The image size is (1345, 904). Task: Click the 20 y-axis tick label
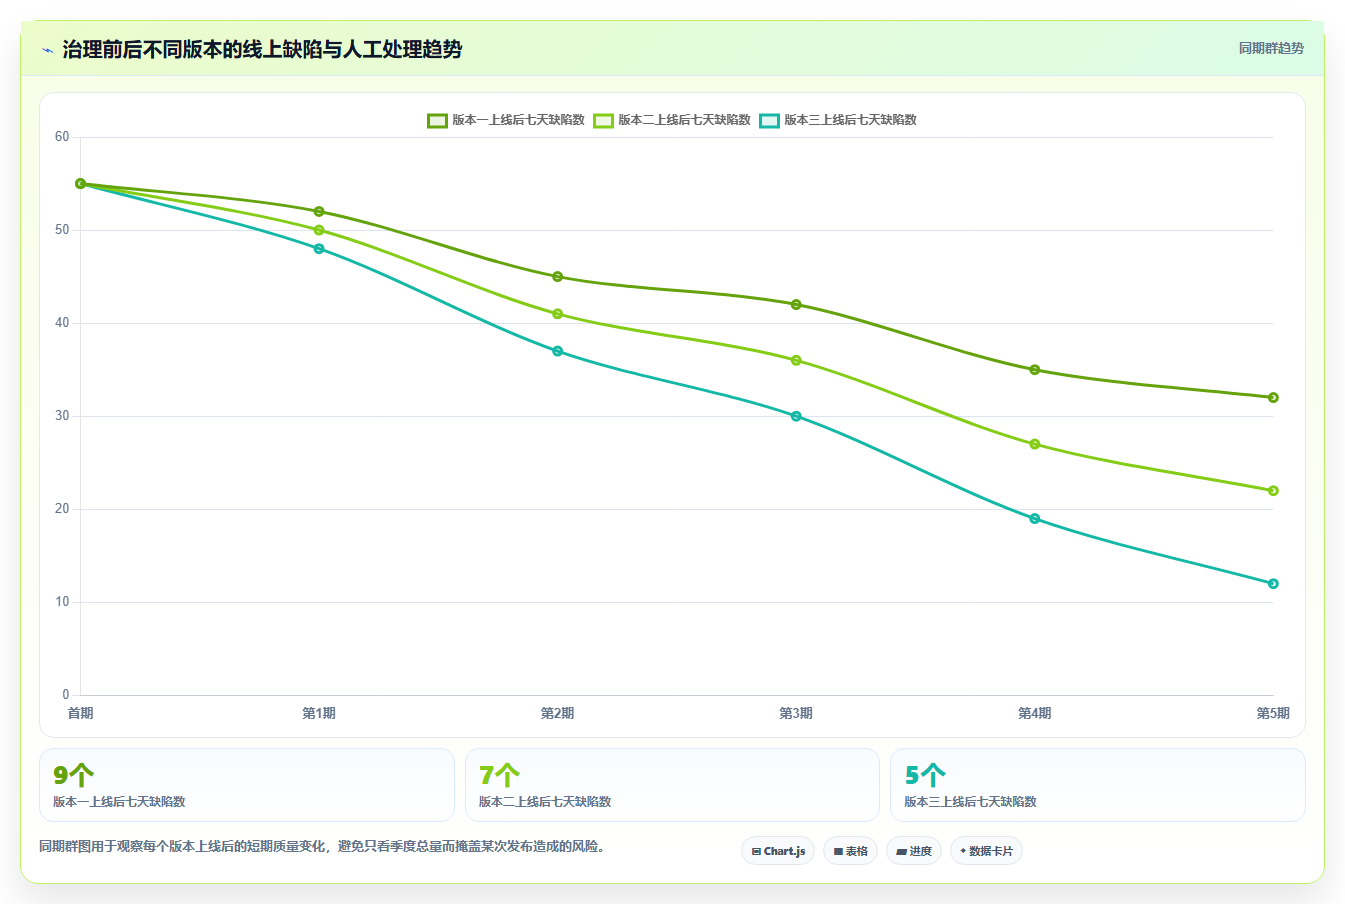(x=62, y=509)
